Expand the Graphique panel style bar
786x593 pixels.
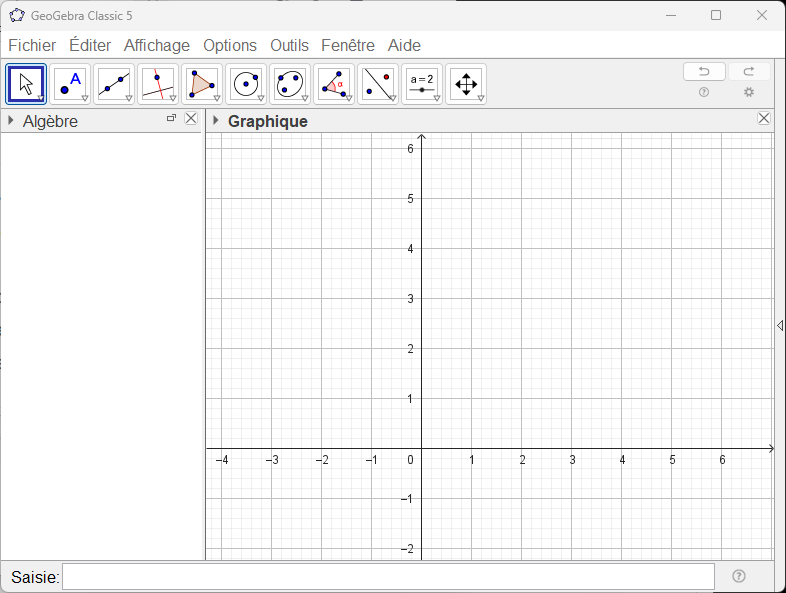tap(216, 121)
